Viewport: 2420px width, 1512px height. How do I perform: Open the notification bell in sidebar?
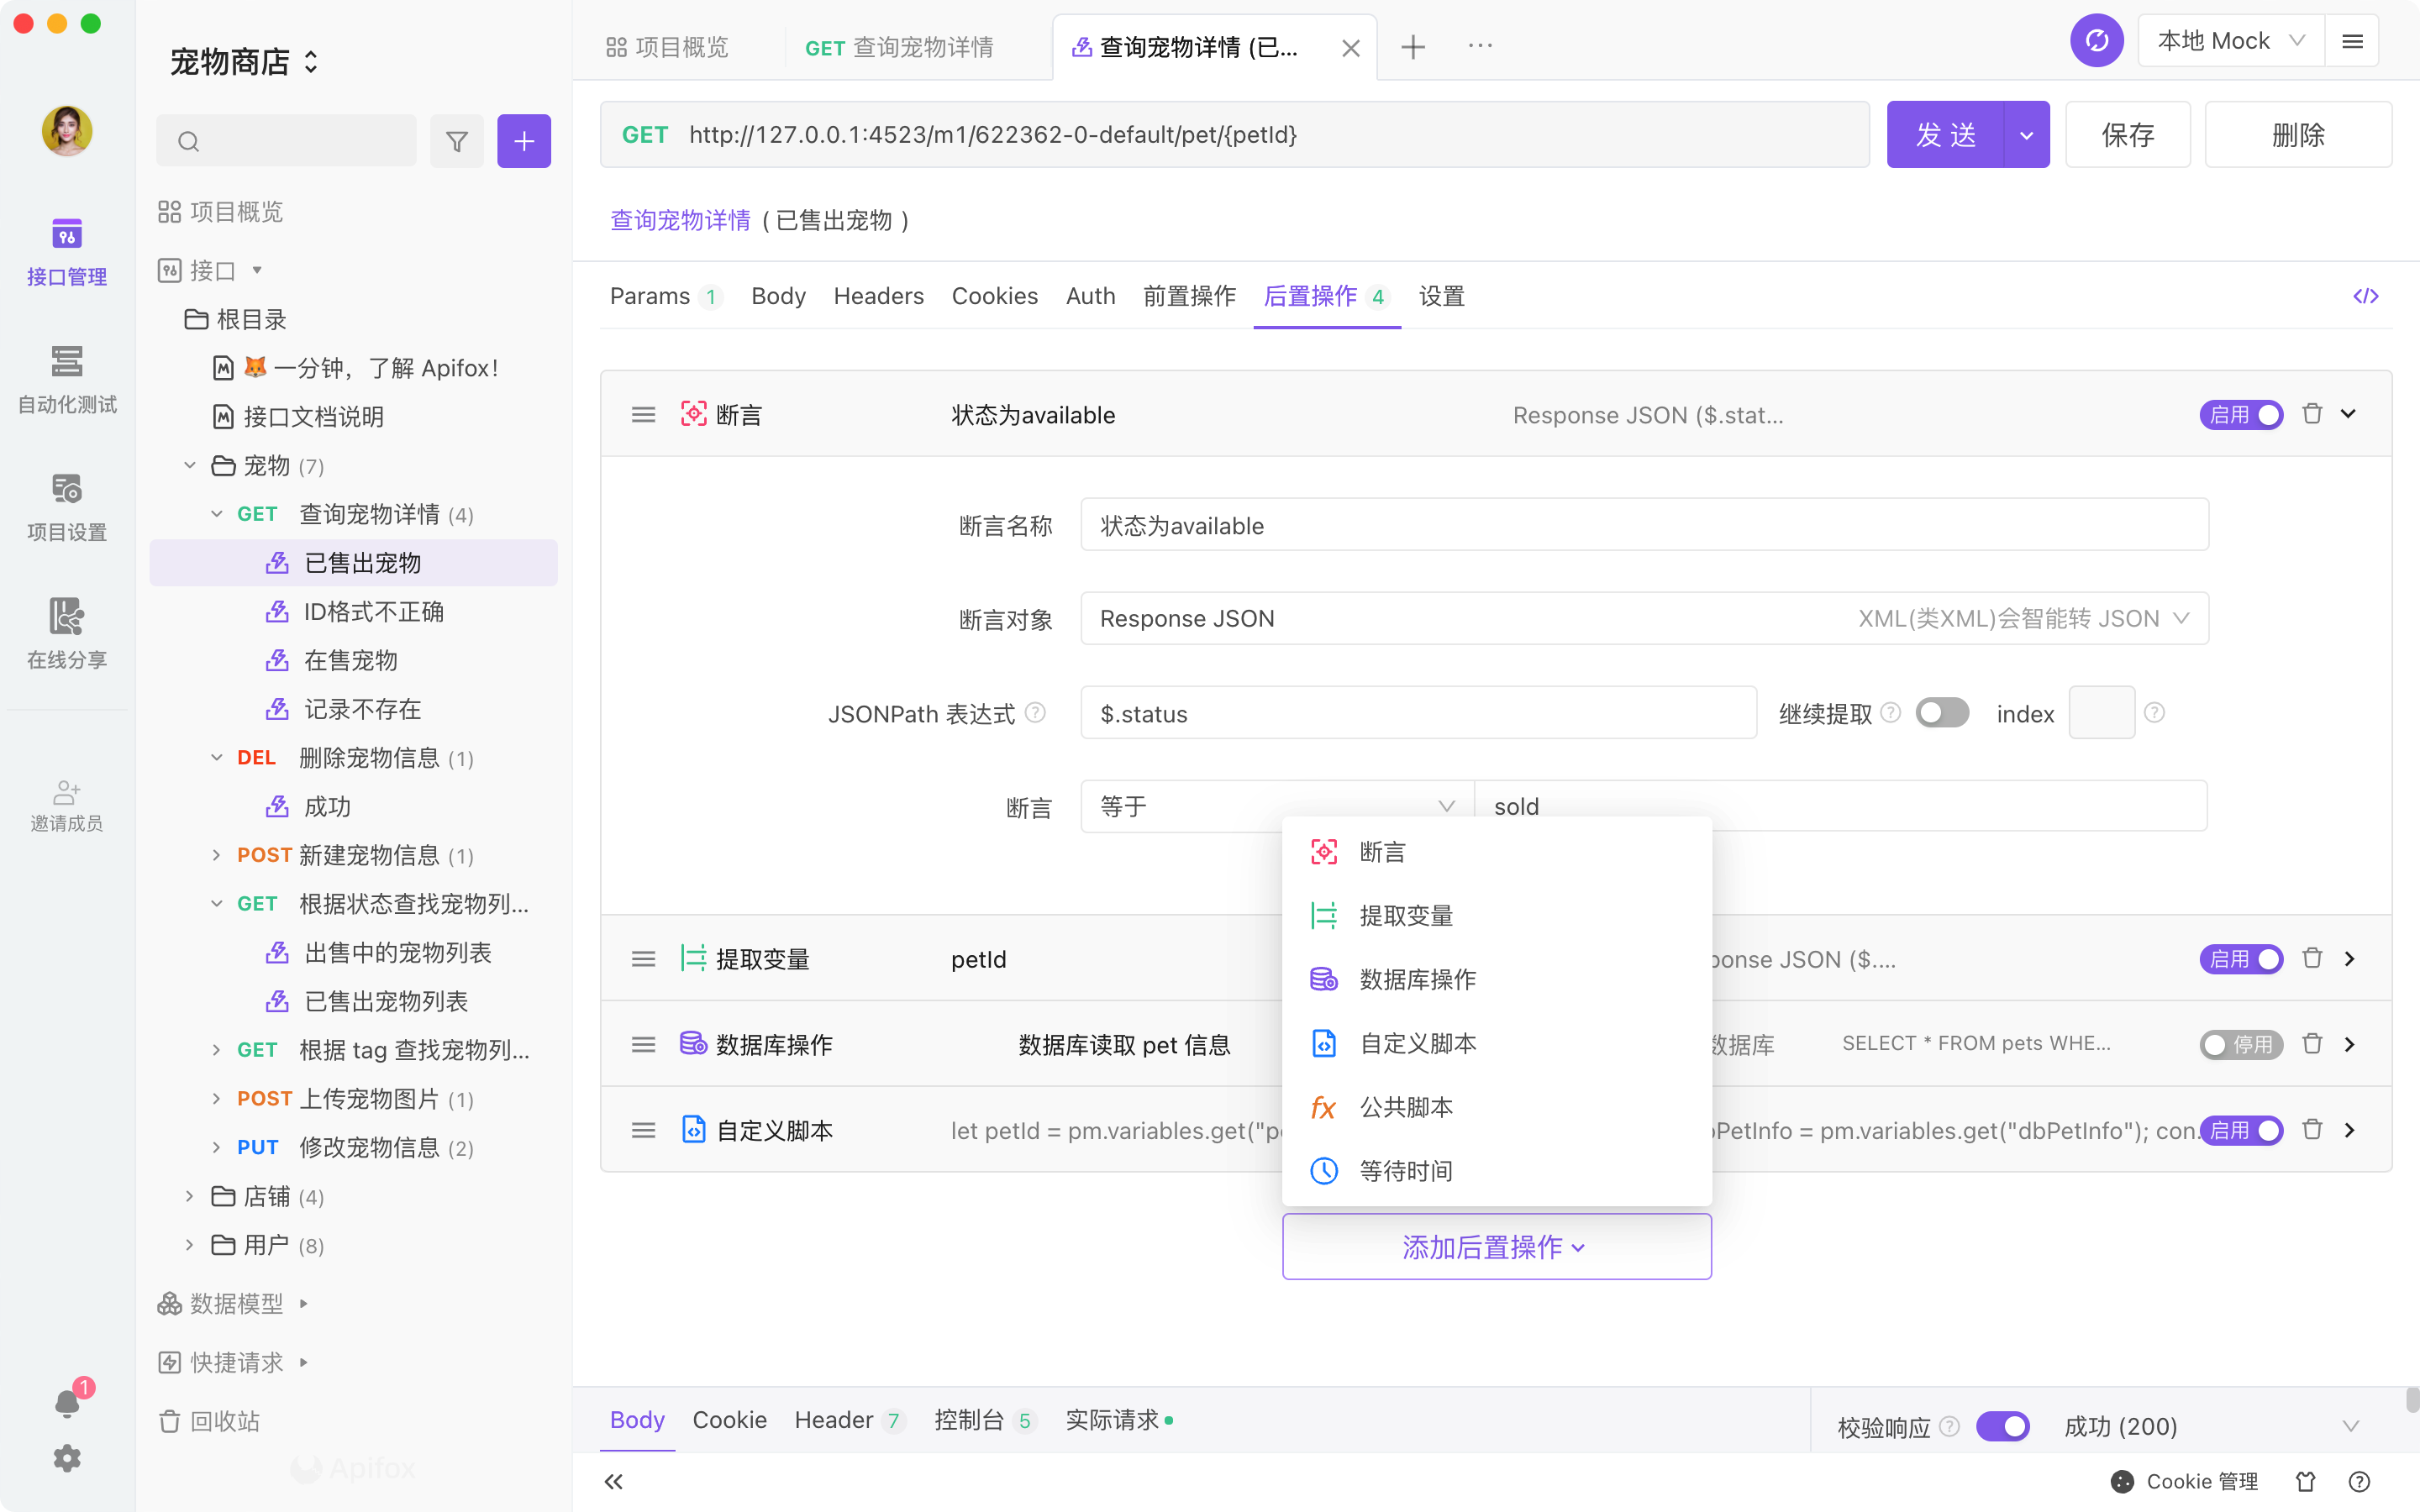tap(66, 1402)
